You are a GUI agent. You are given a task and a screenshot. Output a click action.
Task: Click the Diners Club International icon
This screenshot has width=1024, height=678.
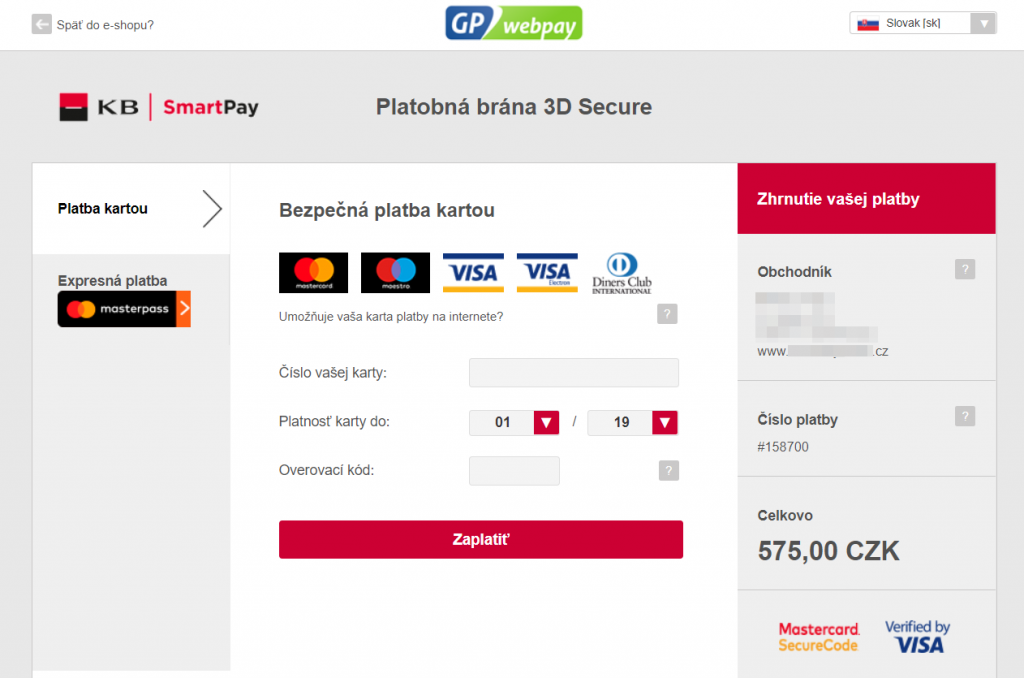[621, 272]
